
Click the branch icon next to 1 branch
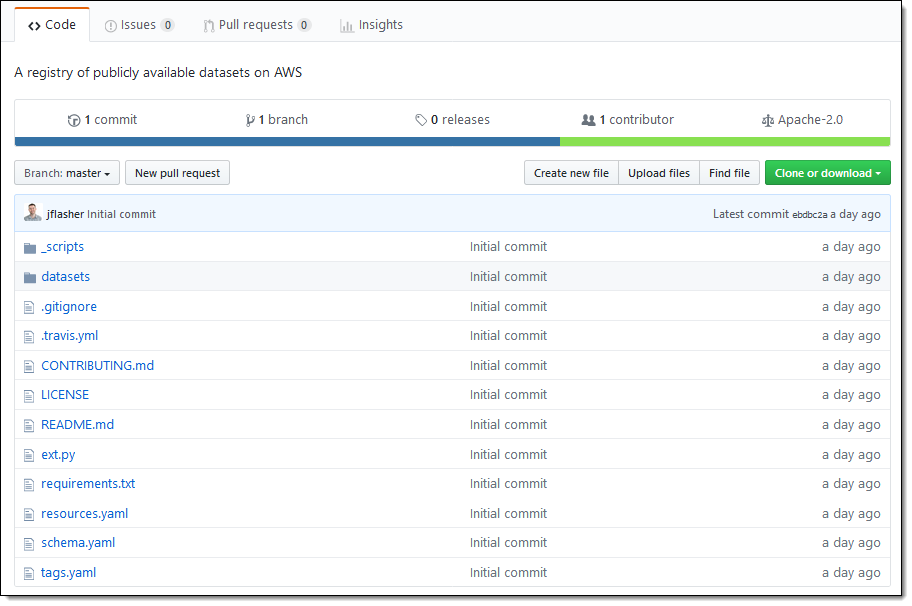pos(250,120)
